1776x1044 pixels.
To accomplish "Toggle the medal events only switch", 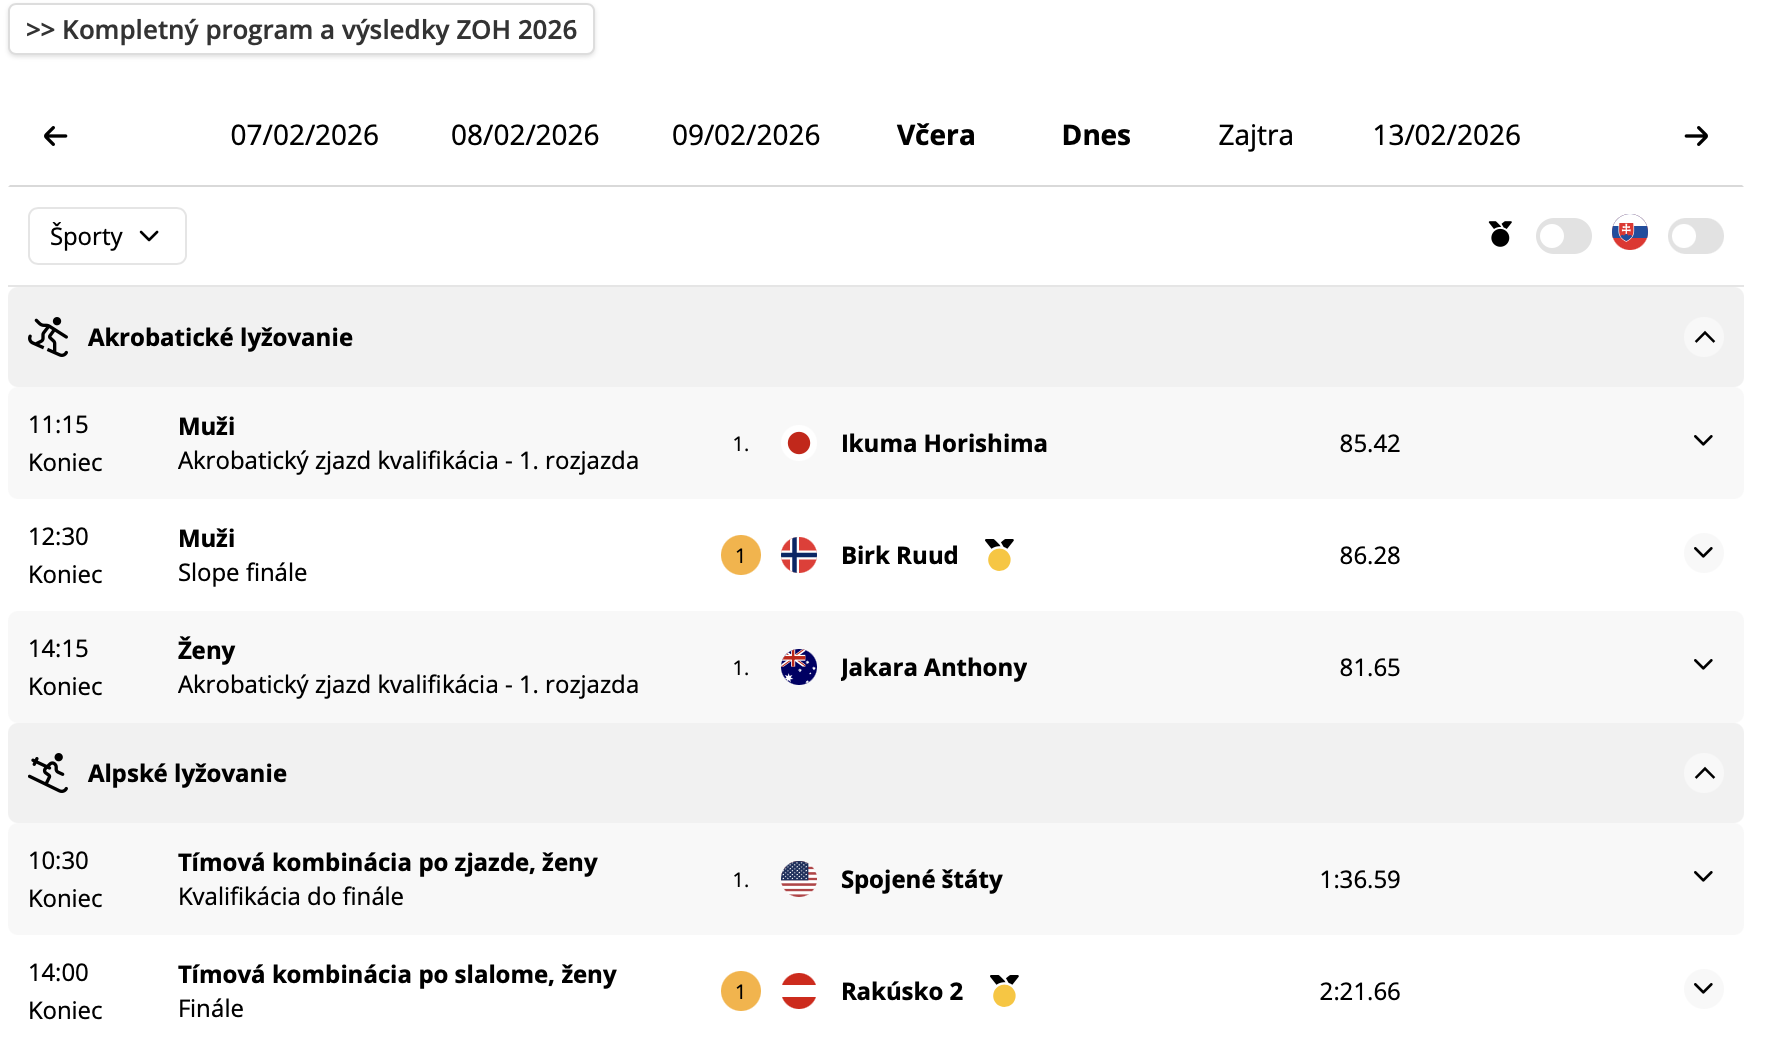I will tap(1563, 236).
